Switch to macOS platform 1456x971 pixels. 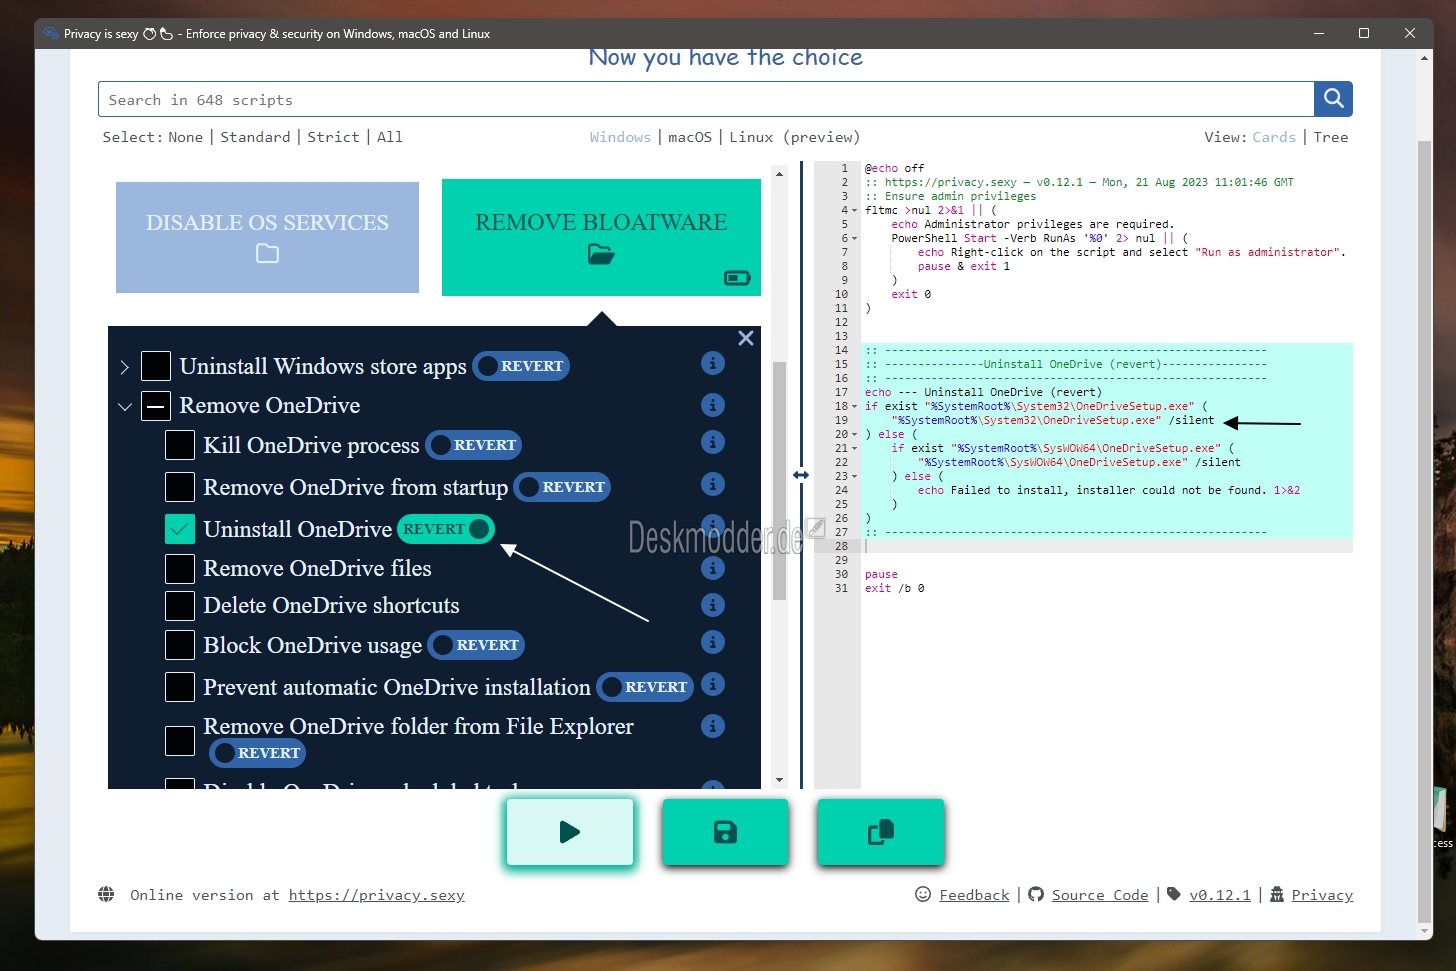pos(690,137)
